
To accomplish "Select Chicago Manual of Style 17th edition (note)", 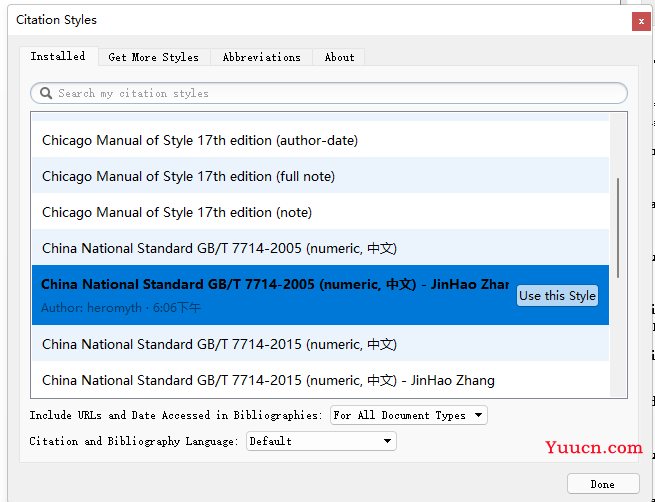I will [x=320, y=212].
